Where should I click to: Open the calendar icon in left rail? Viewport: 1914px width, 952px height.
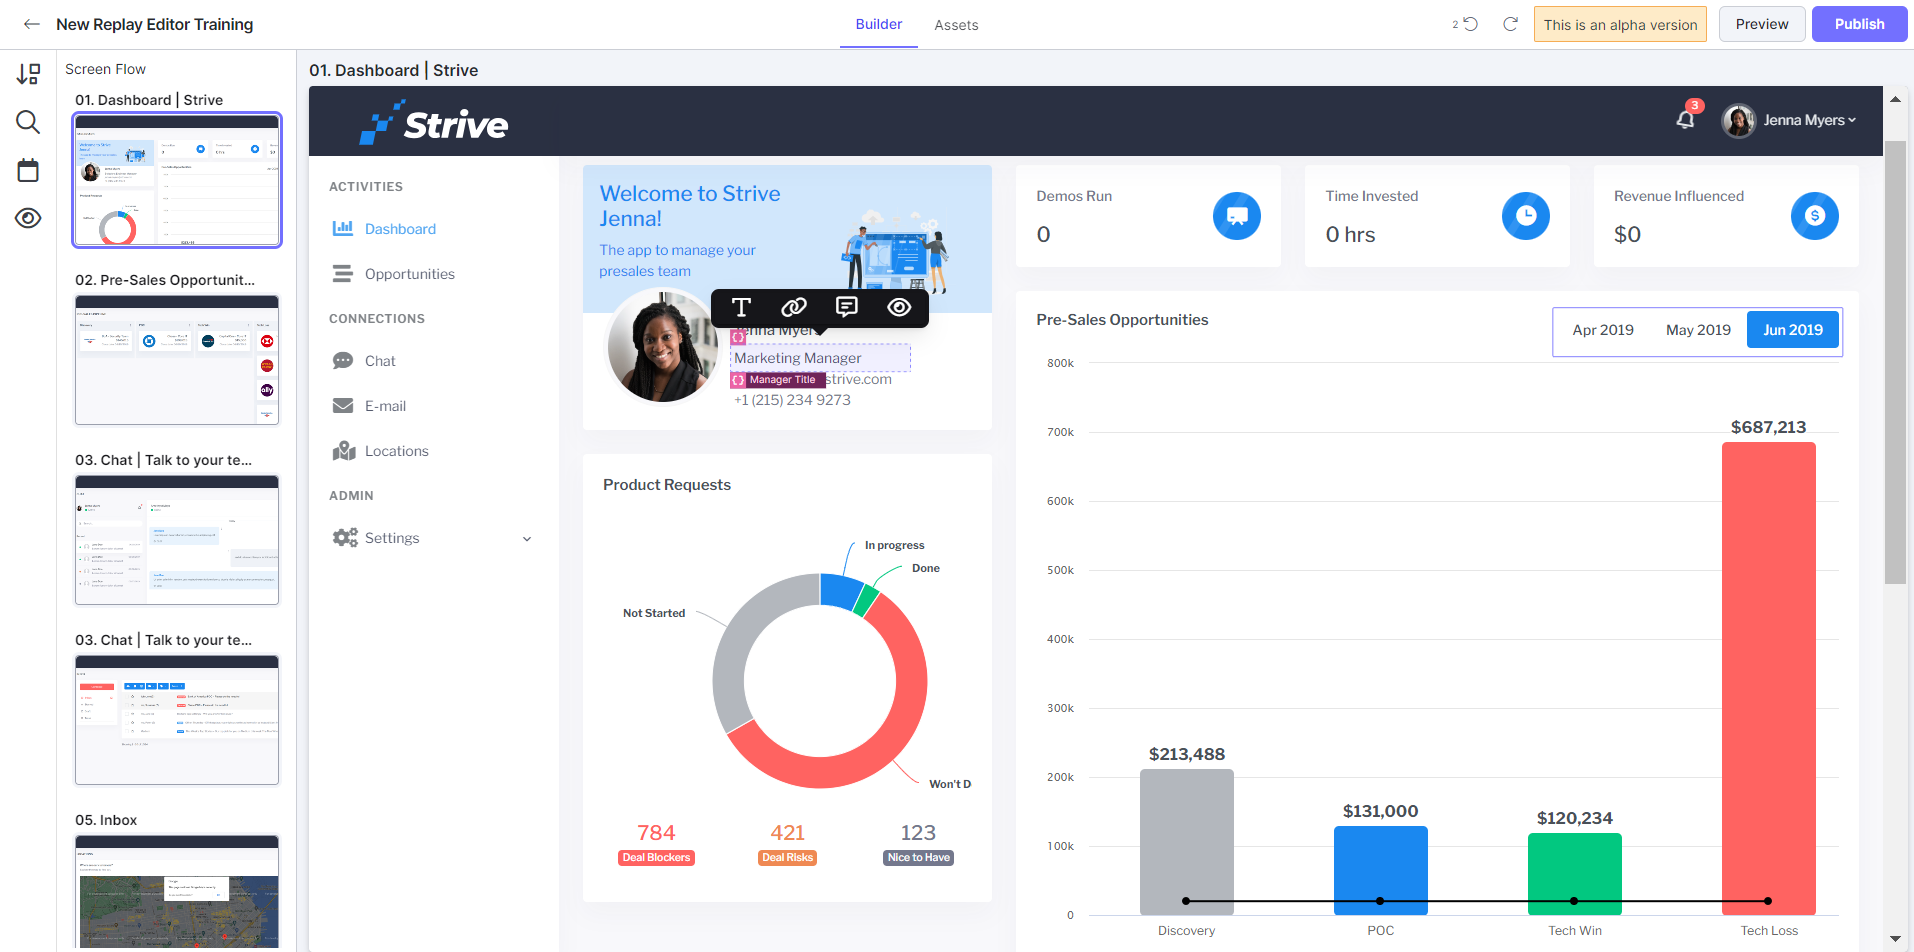[28, 170]
